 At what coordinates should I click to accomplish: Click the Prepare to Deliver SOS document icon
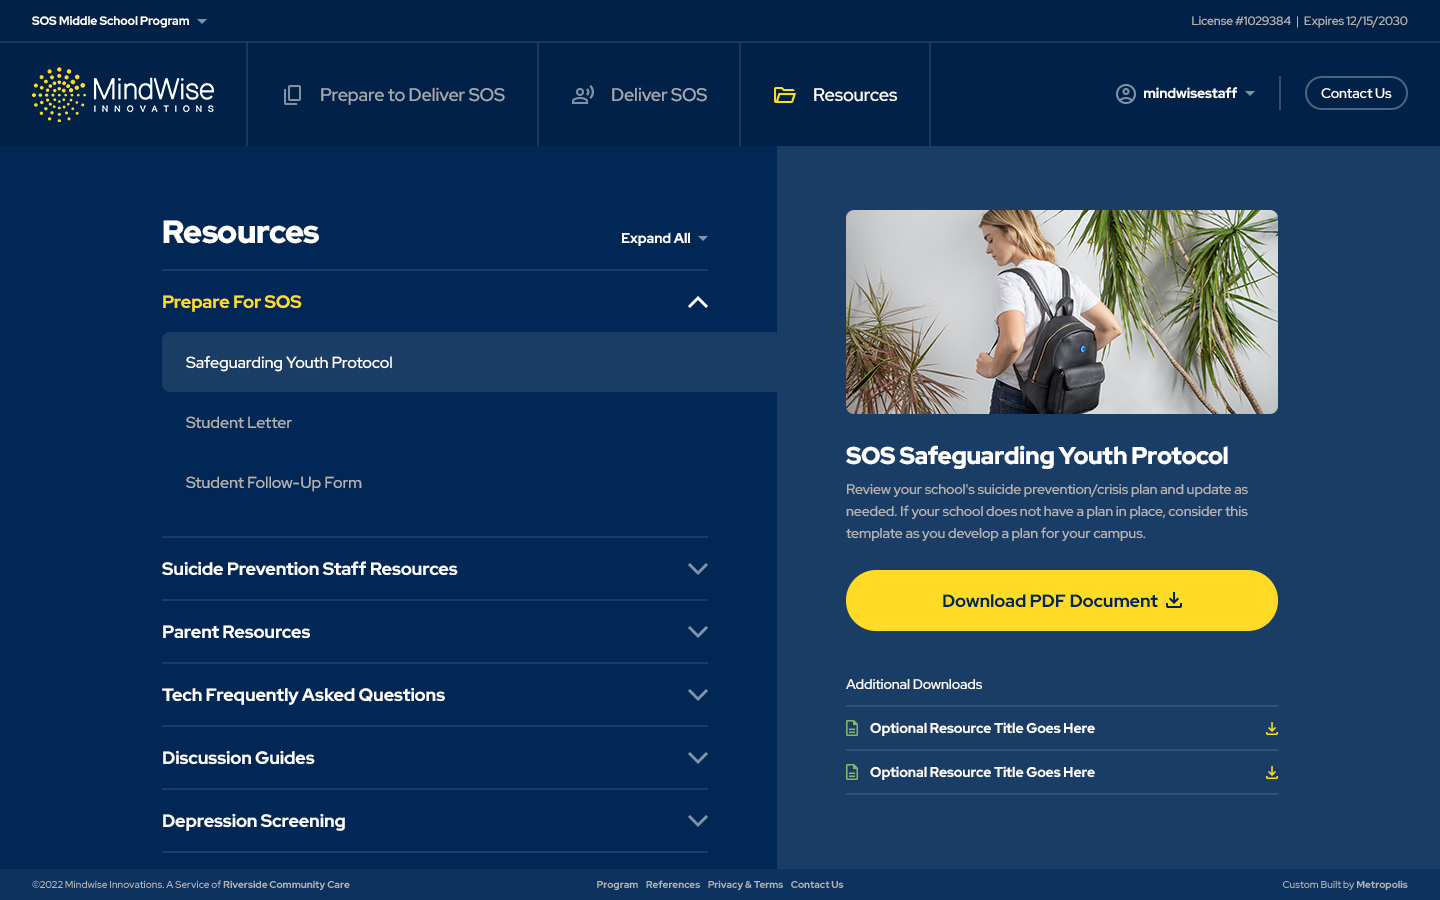292,95
